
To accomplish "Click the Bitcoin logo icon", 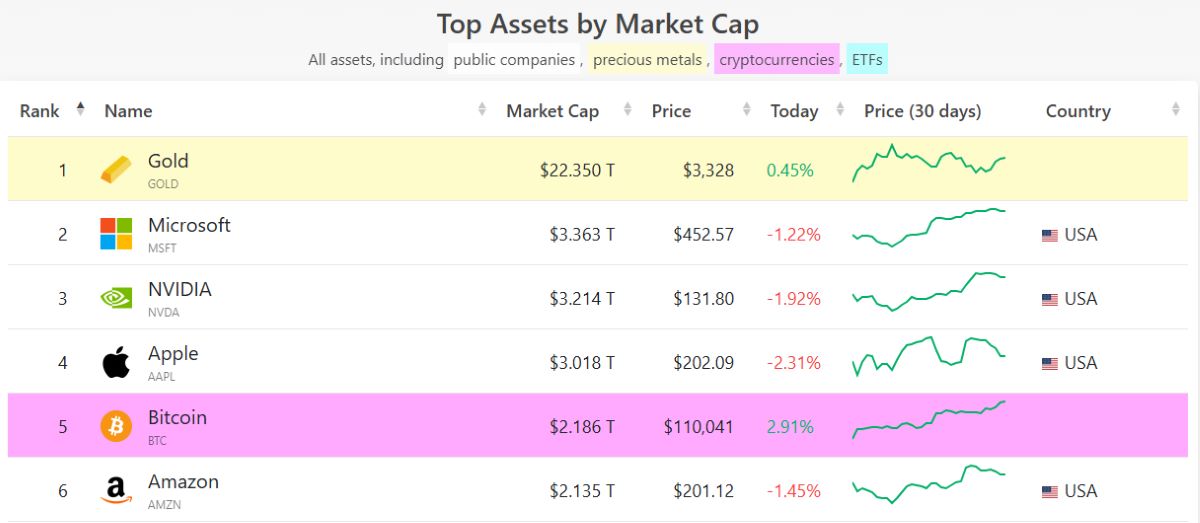I will [x=116, y=426].
